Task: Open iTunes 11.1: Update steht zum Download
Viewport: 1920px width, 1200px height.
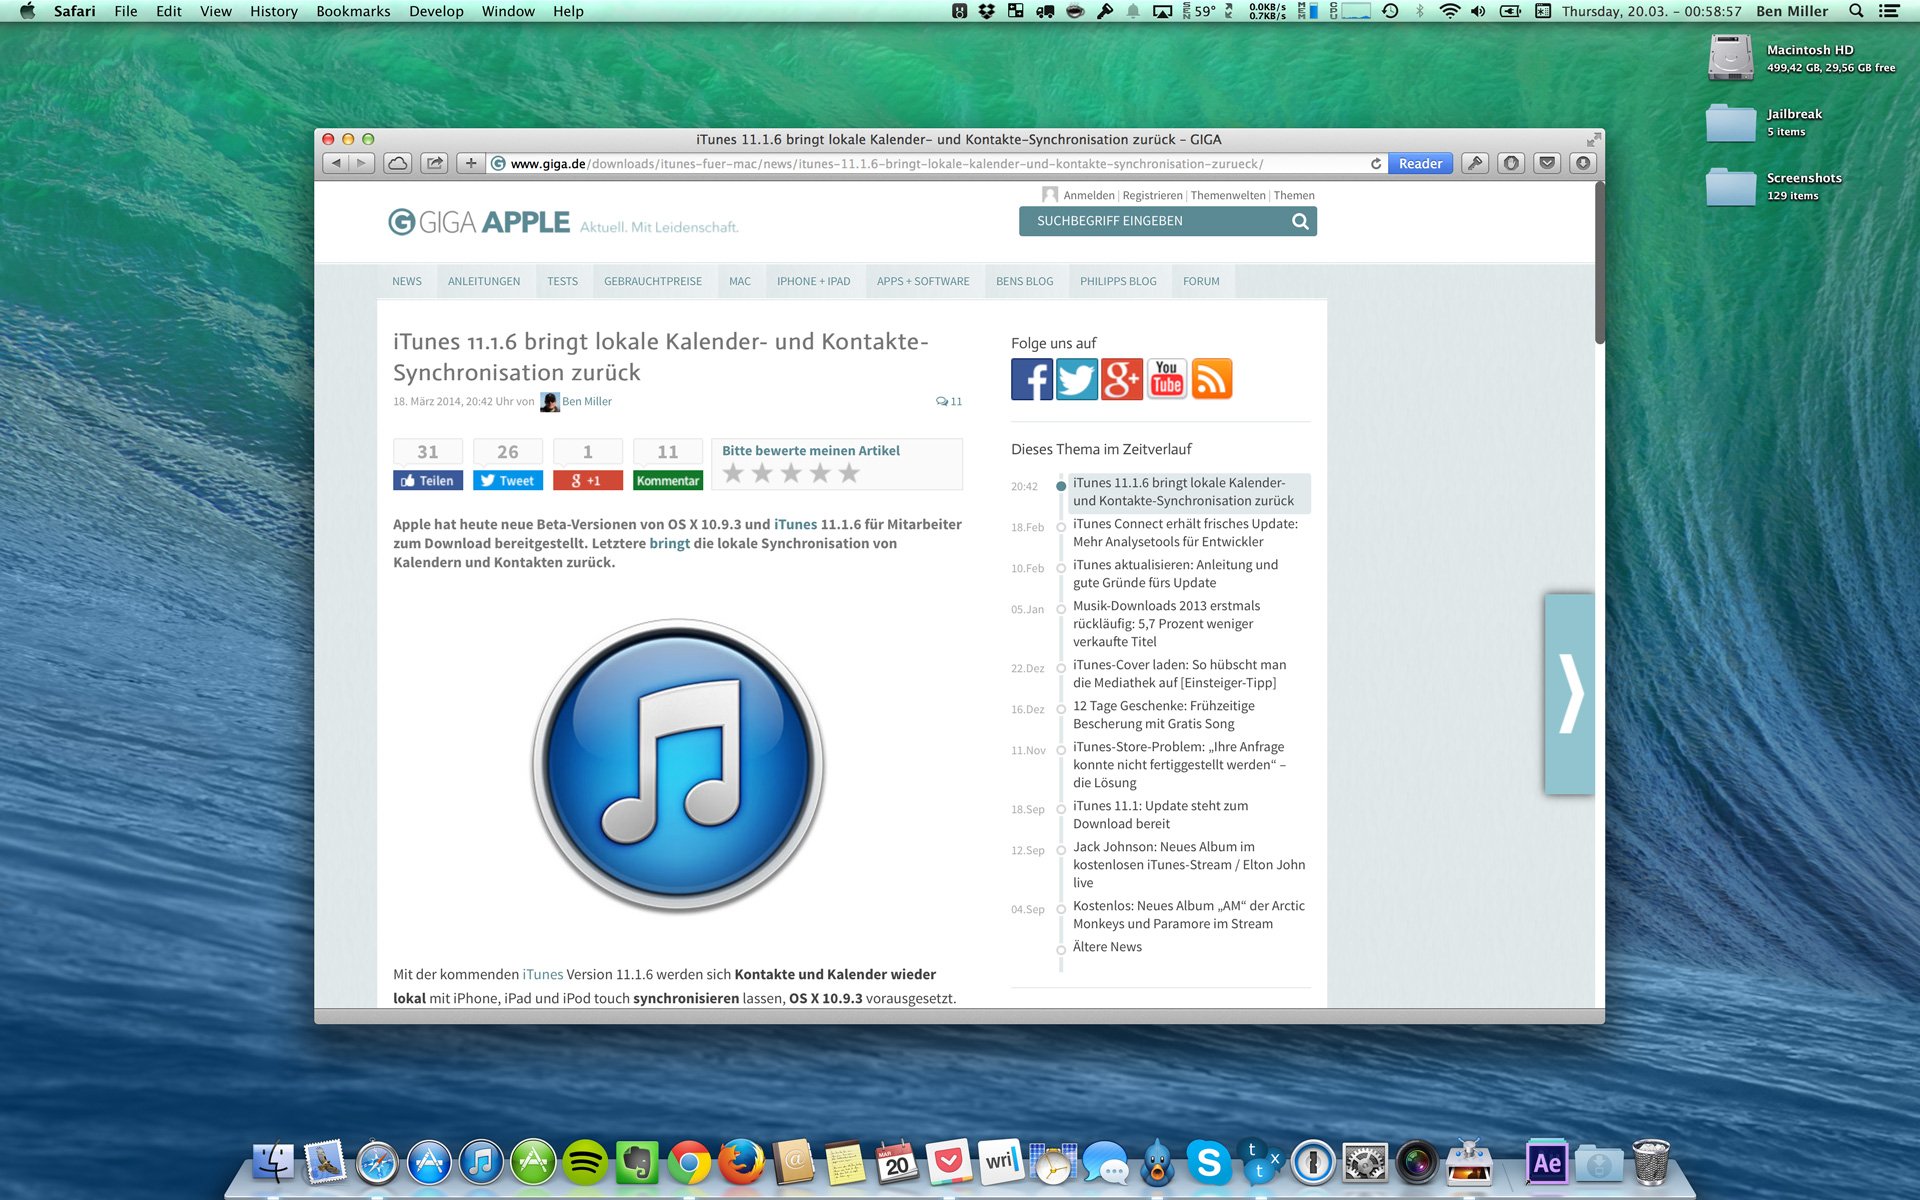Action: click(x=1160, y=814)
